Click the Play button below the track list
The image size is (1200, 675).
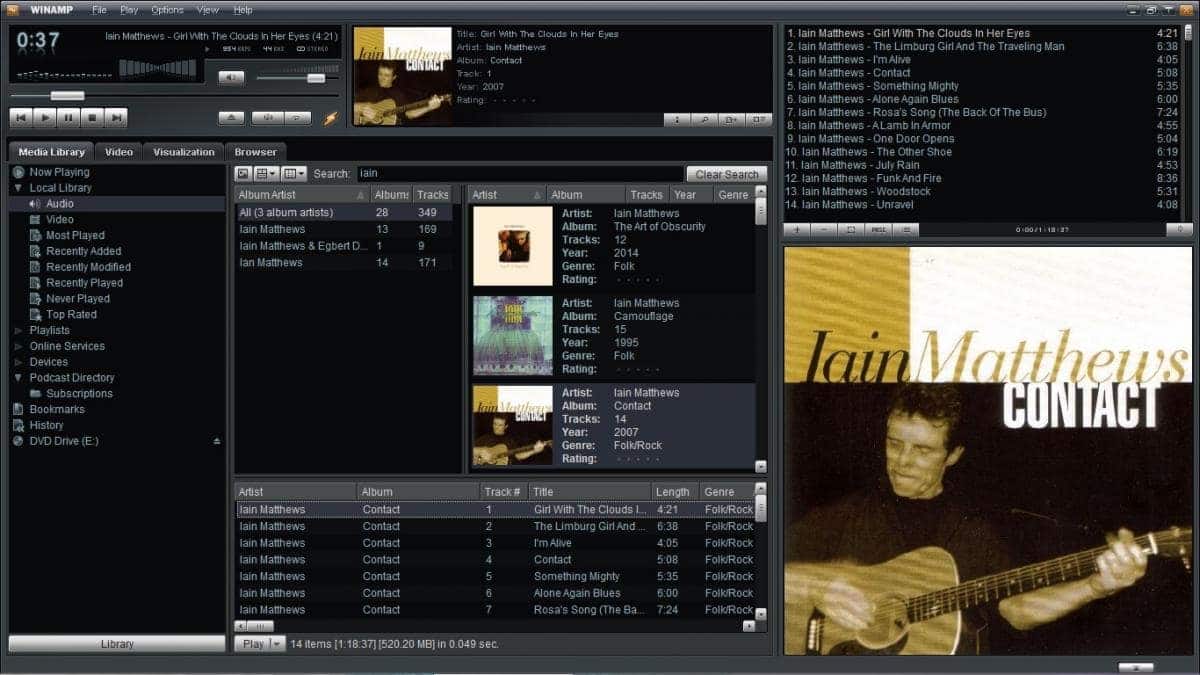[253, 644]
